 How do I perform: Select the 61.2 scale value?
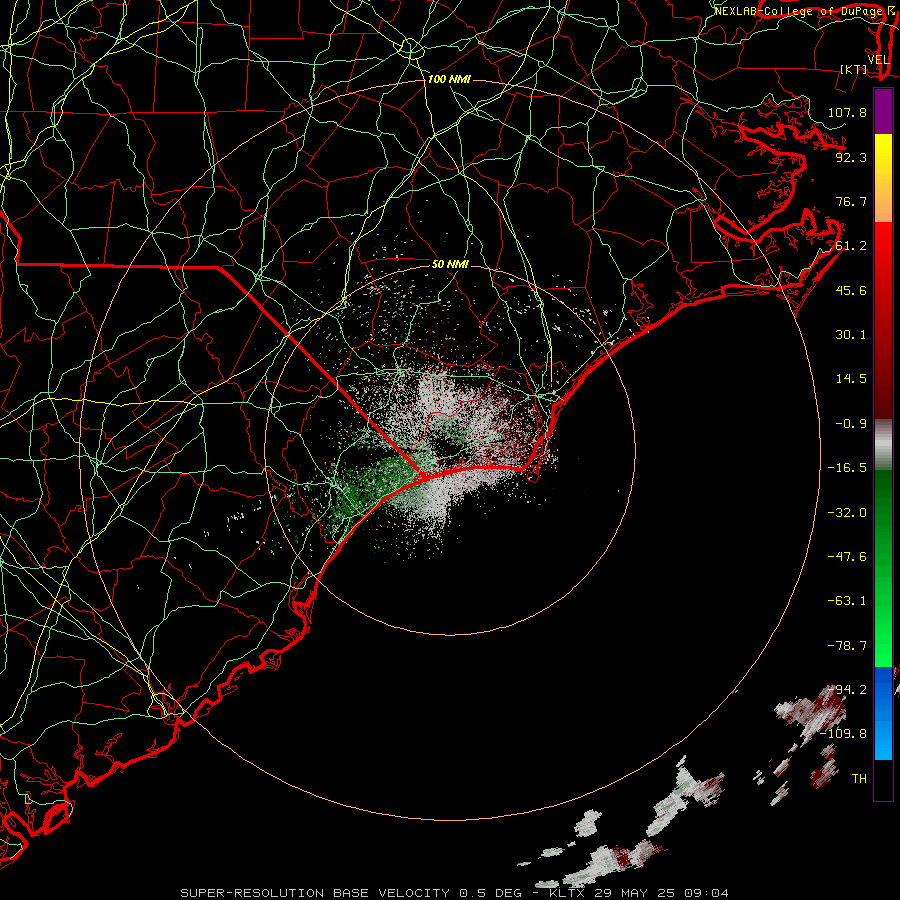point(851,246)
